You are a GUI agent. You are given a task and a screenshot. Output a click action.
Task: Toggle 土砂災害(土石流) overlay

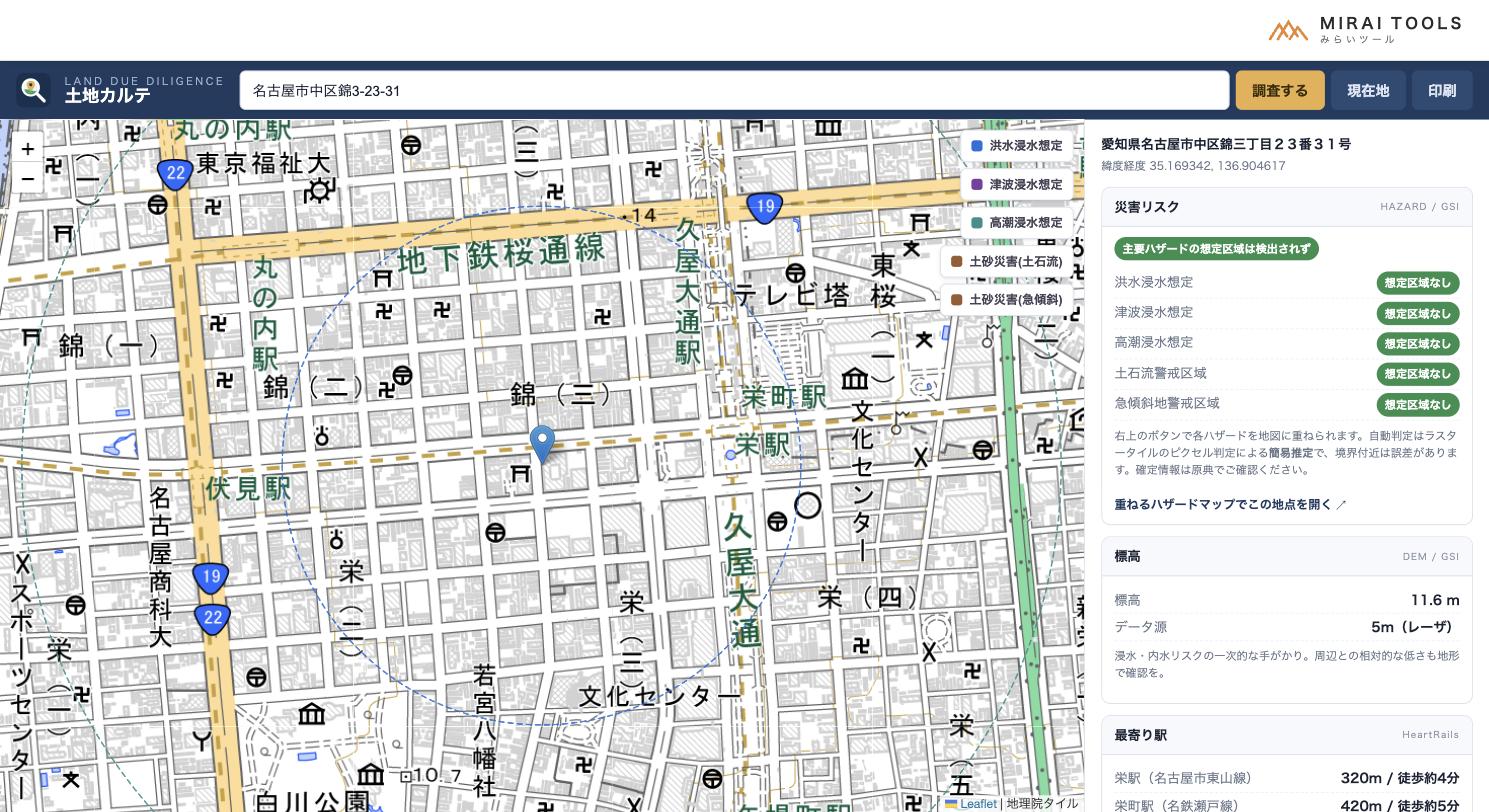tap(1007, 261)
